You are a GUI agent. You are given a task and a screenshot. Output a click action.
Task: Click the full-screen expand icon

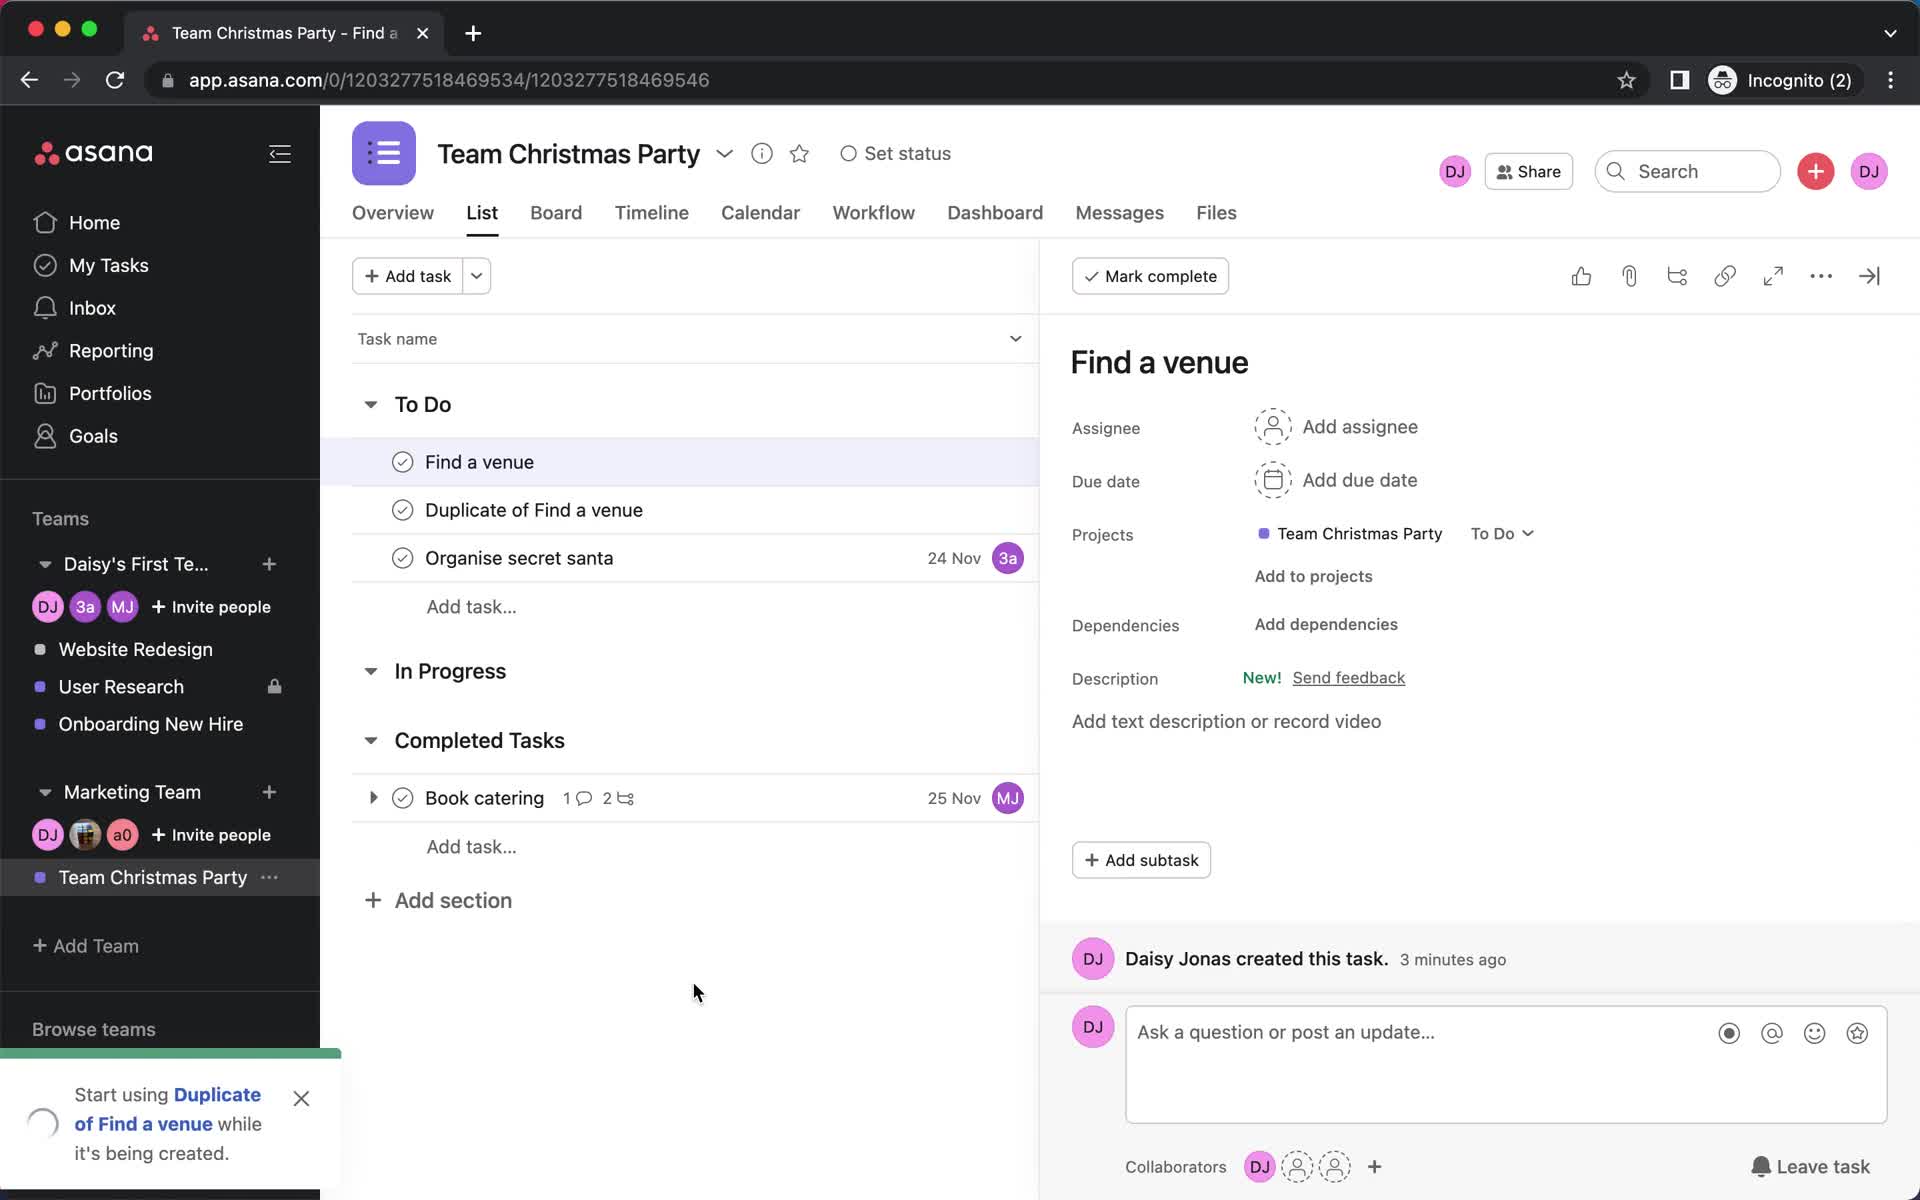(1773, 275)
